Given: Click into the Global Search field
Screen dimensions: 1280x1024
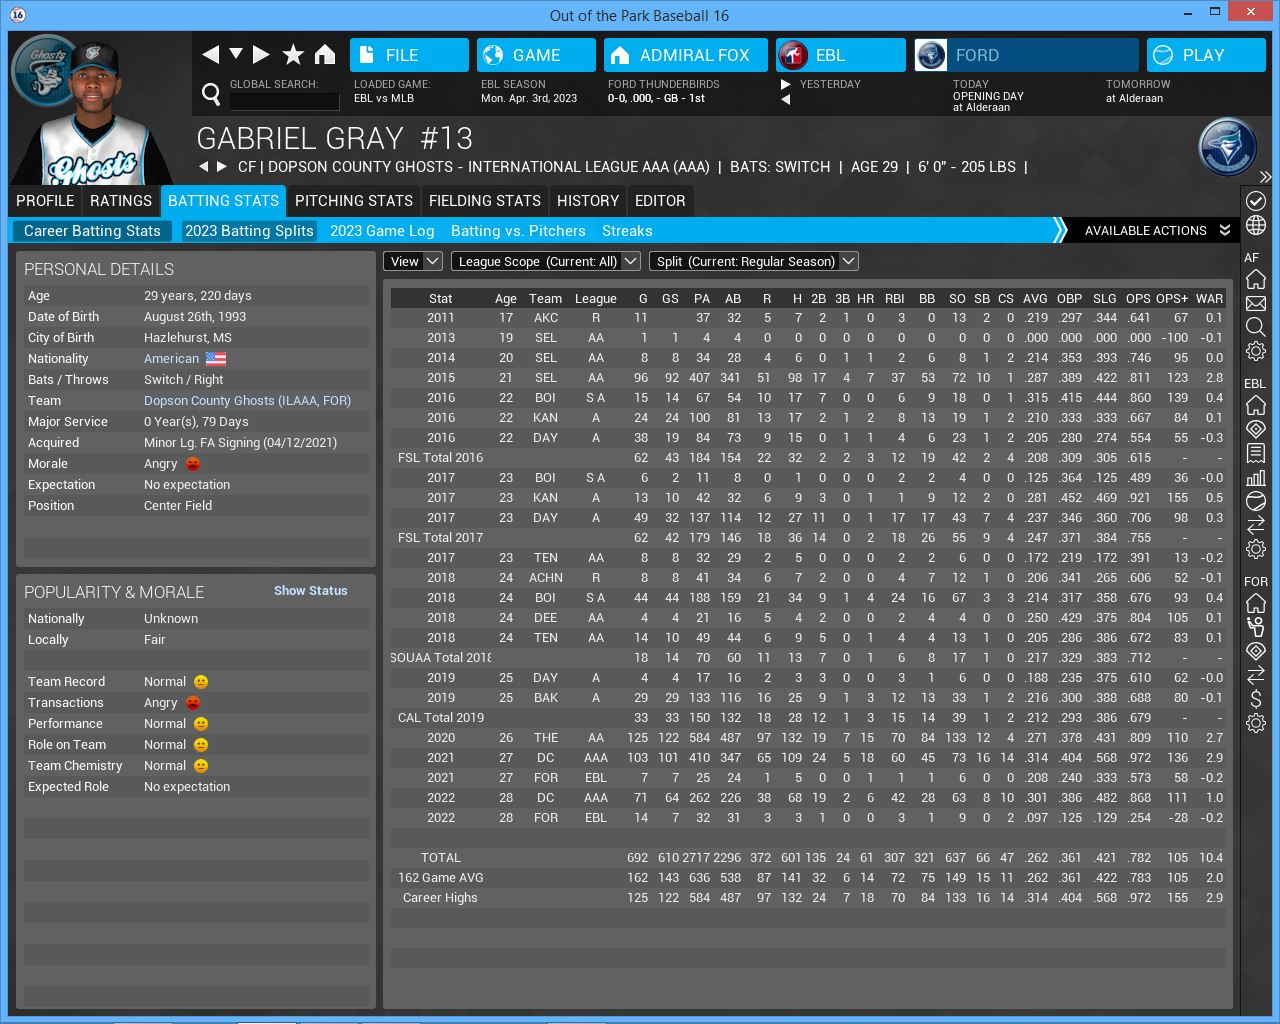Looking at the screenshot, I should 285,101.
